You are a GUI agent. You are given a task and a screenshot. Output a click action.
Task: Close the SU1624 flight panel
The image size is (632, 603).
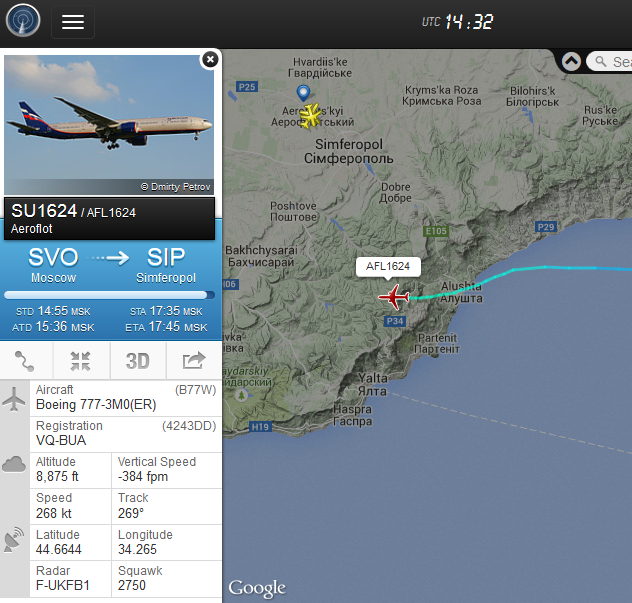tap(210, 60)
